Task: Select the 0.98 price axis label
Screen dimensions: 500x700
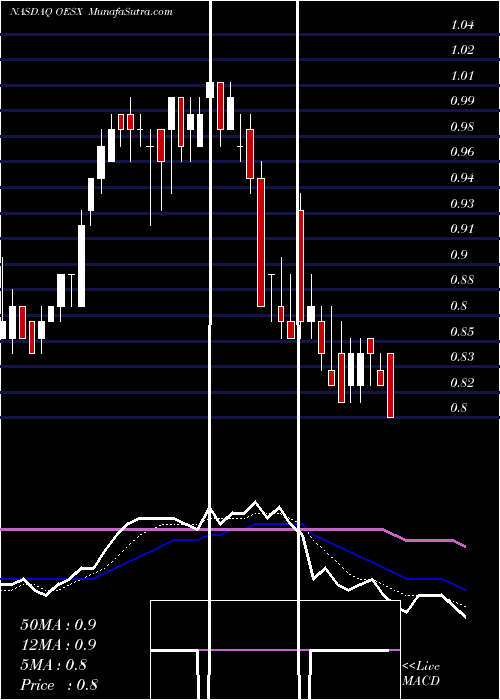Action: tap(462, 127)
